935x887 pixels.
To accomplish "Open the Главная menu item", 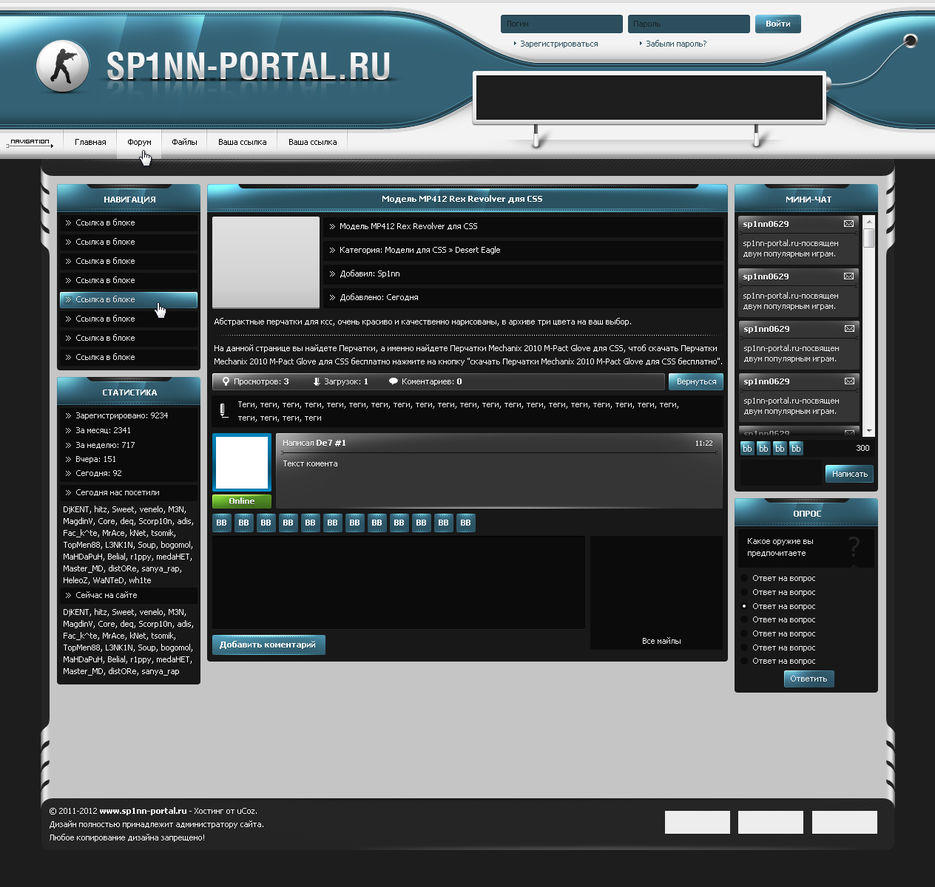I will 90,142.
